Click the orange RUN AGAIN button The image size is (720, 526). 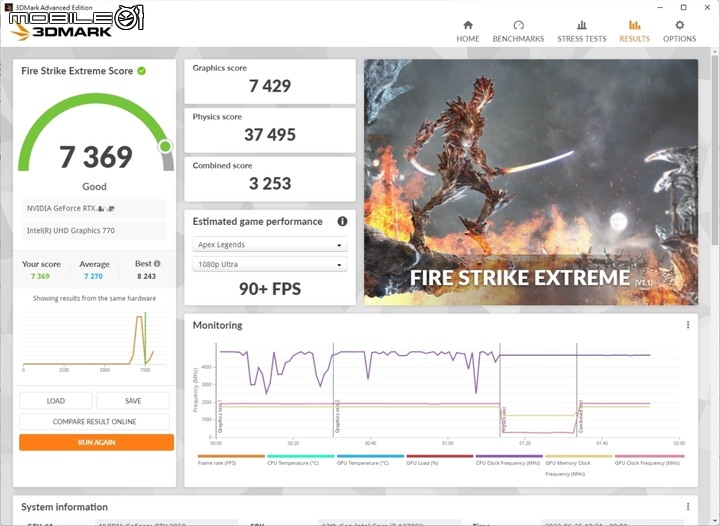tap(96, 442)
